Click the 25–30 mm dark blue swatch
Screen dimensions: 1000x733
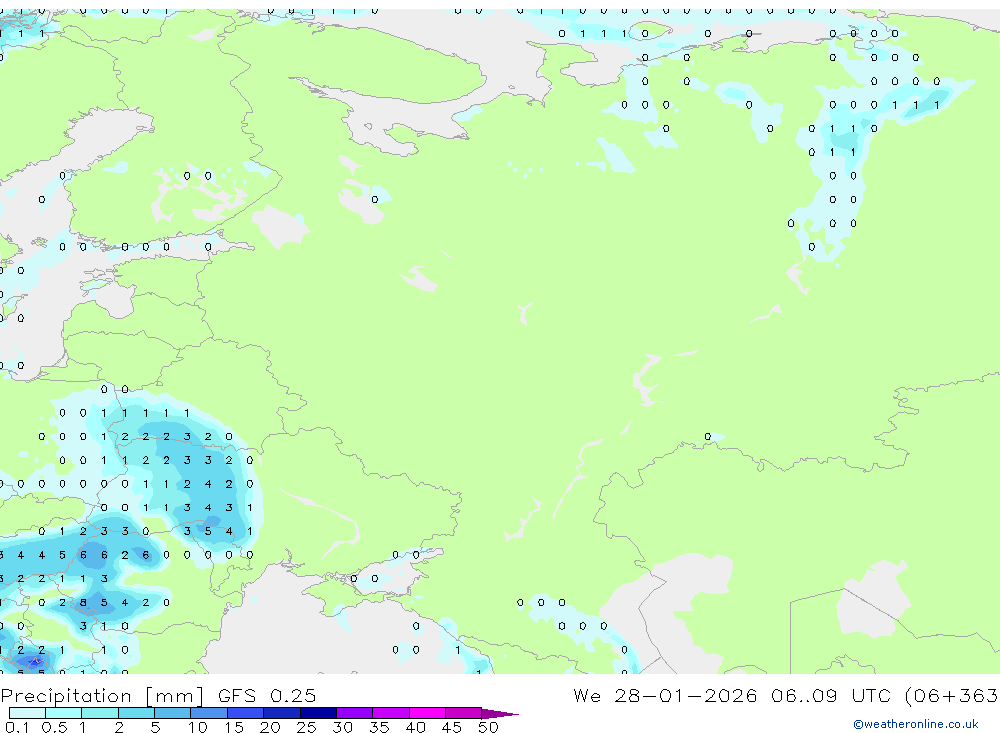[x=318, y=713]
